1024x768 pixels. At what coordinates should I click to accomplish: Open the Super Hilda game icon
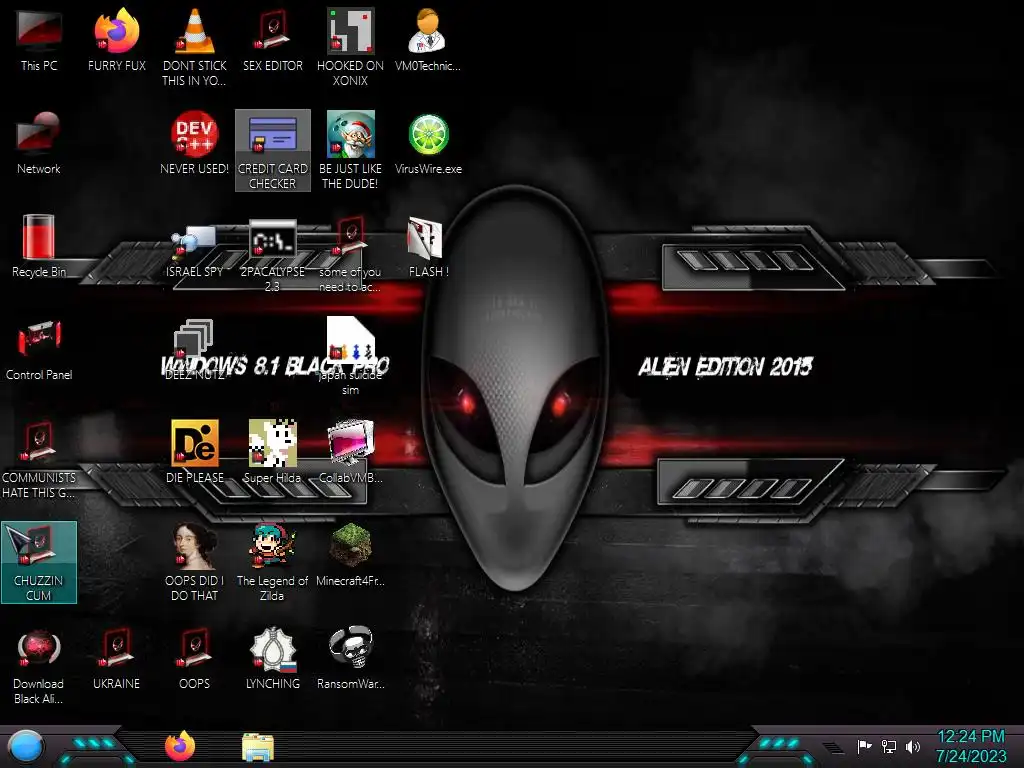tap(273, 452)
